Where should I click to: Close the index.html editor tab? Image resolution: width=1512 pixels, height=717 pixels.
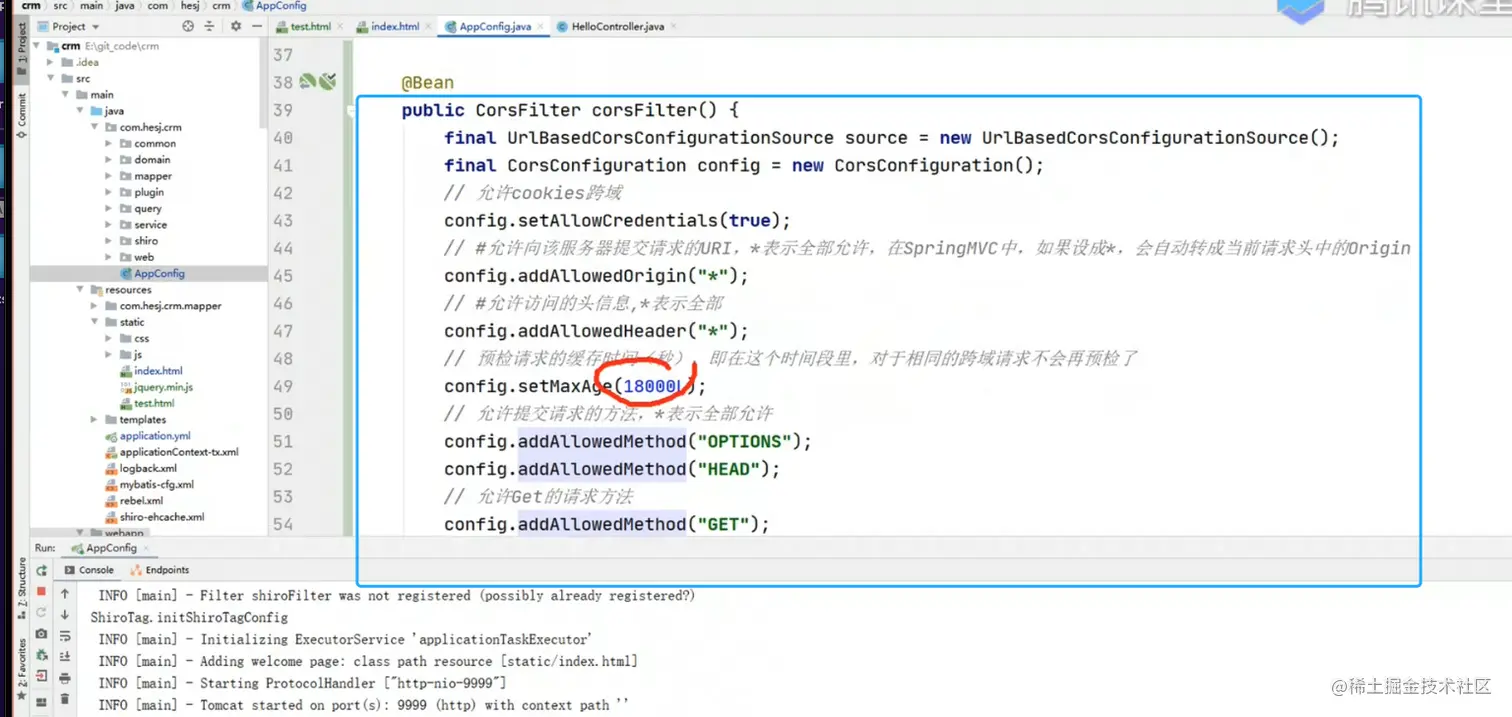pyautogui.click(x=429, y=27)
